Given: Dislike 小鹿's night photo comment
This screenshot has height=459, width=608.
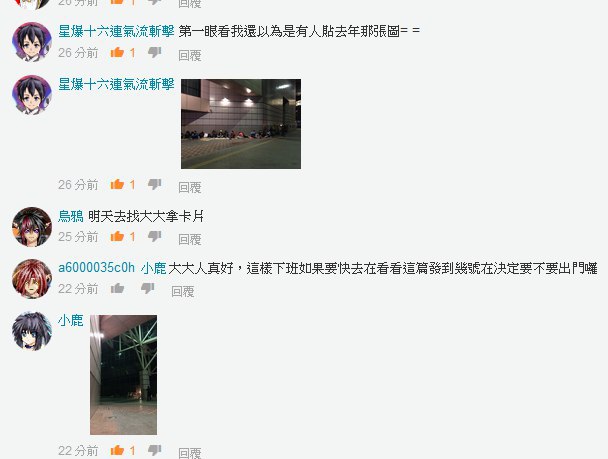Looking at the screenshot, I should pyautogui.click(x=155, y=450).
